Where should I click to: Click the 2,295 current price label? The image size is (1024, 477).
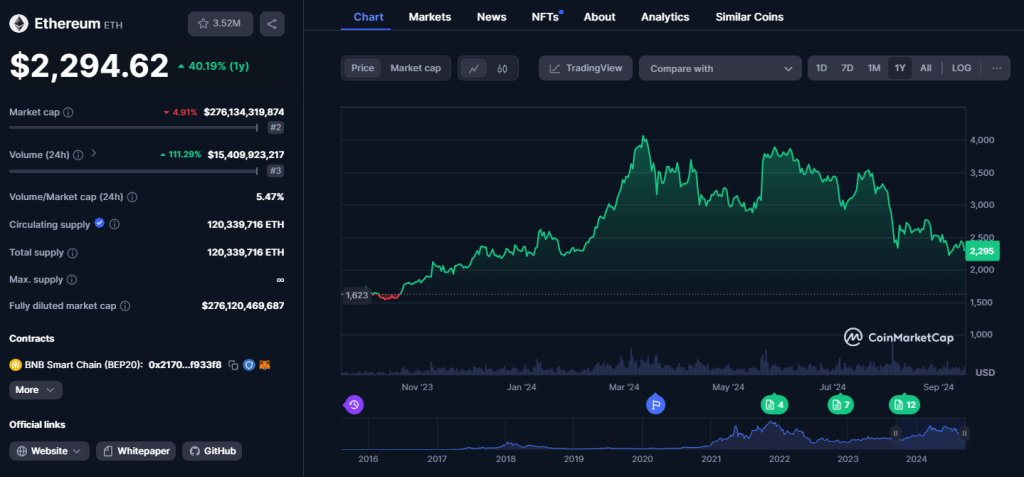[x=982, y=251]
